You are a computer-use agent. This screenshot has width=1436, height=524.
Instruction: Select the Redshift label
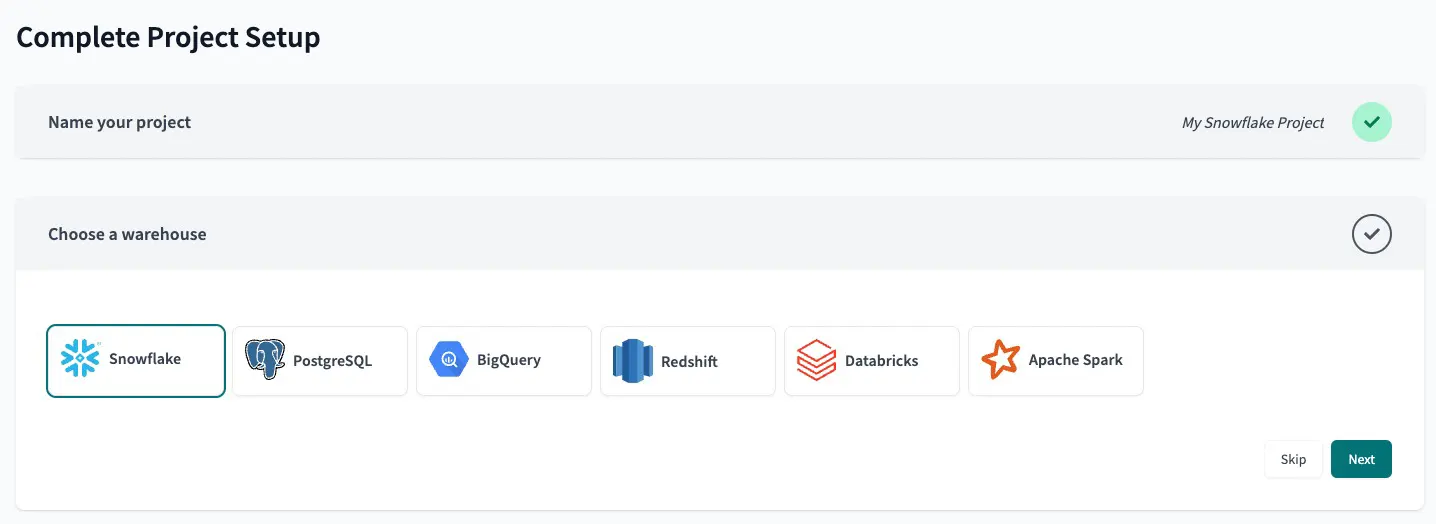(x=689, y=361)
